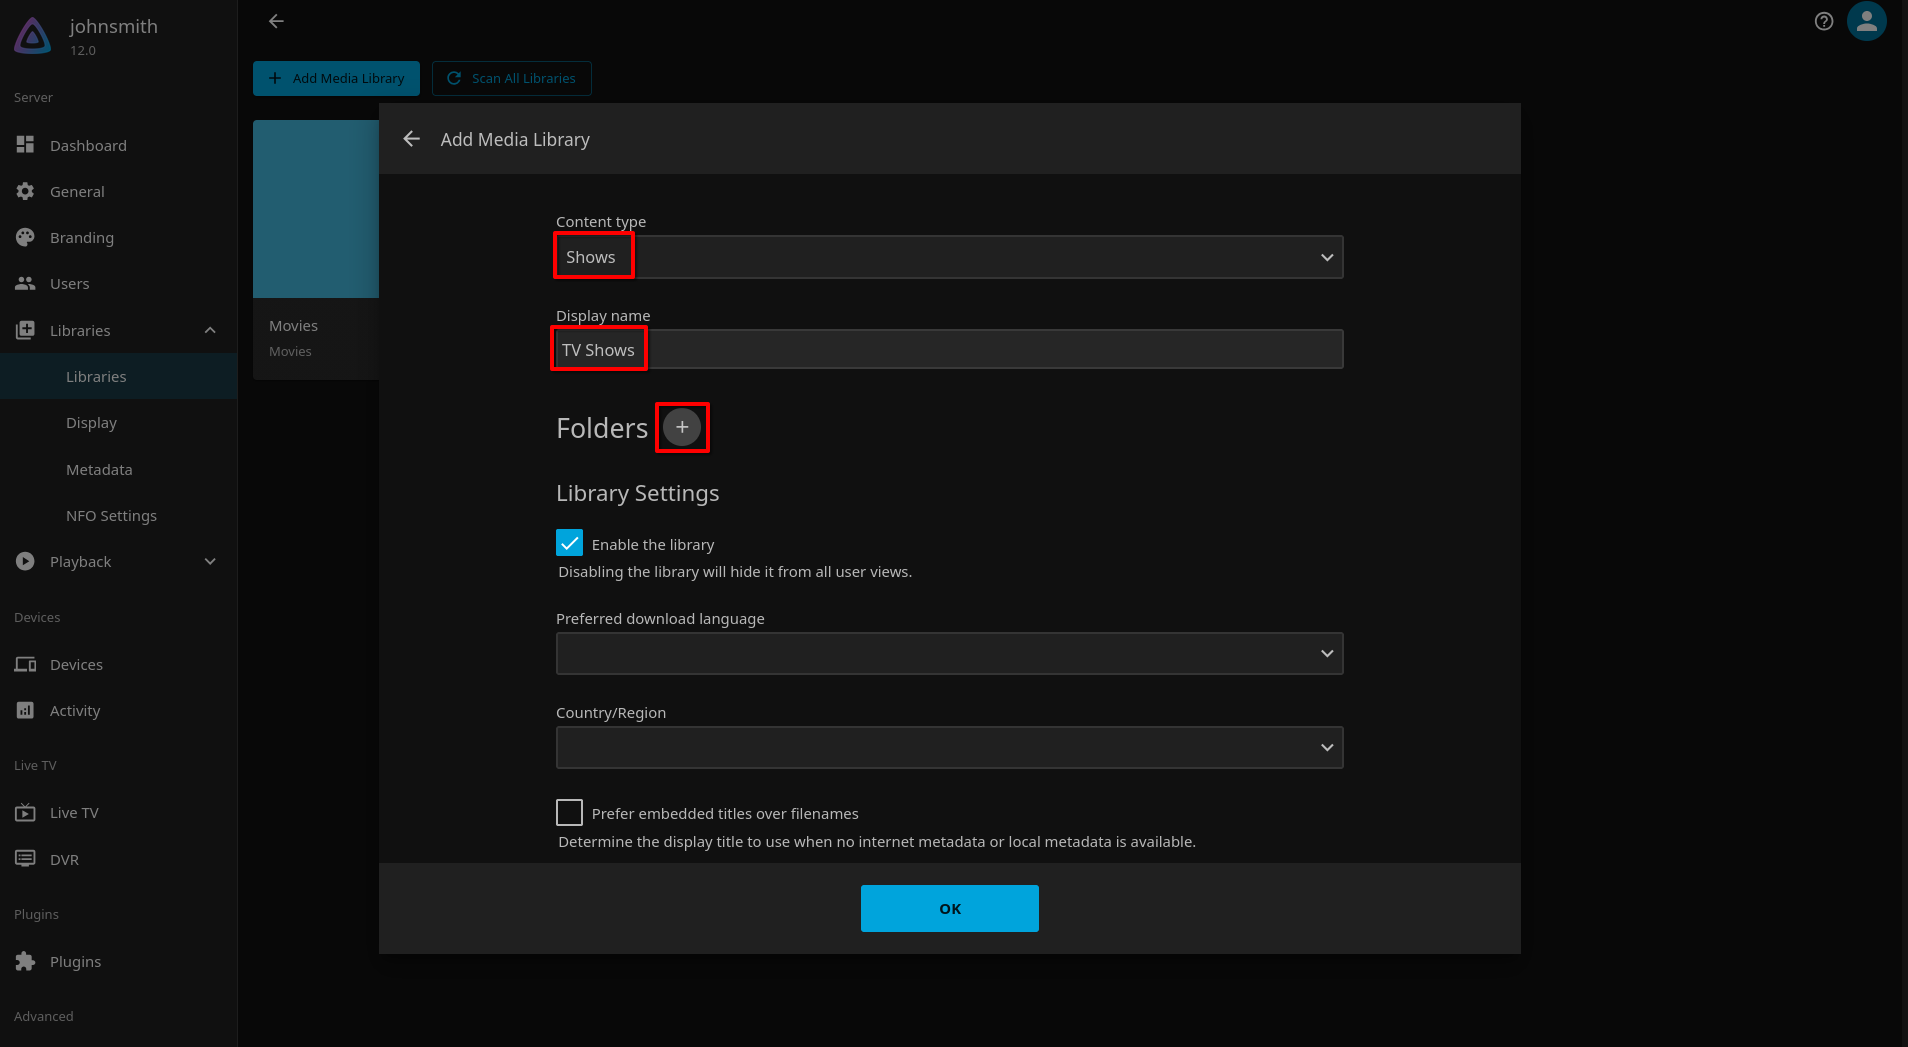Click the add folder plus icon

682,427
